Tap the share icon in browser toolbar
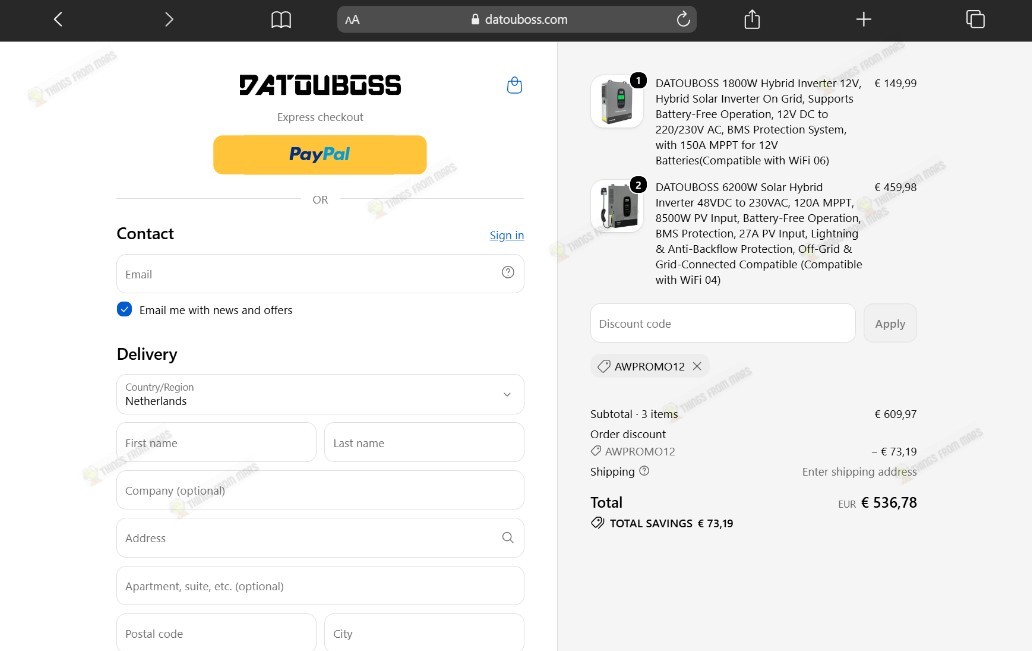Viewport: 1032px width, 651px height. pyautogui.click(x=752, y=19)
